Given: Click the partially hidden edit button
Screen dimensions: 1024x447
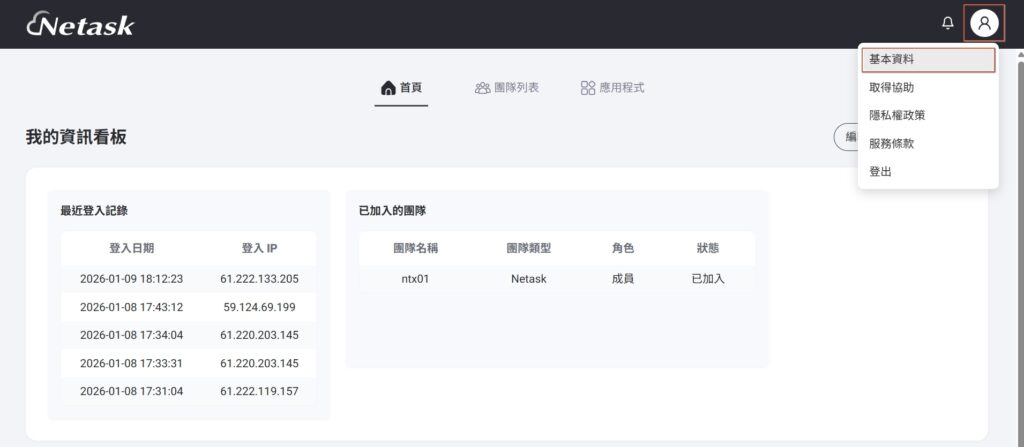Looking at the screenshot, I should 846,138.
